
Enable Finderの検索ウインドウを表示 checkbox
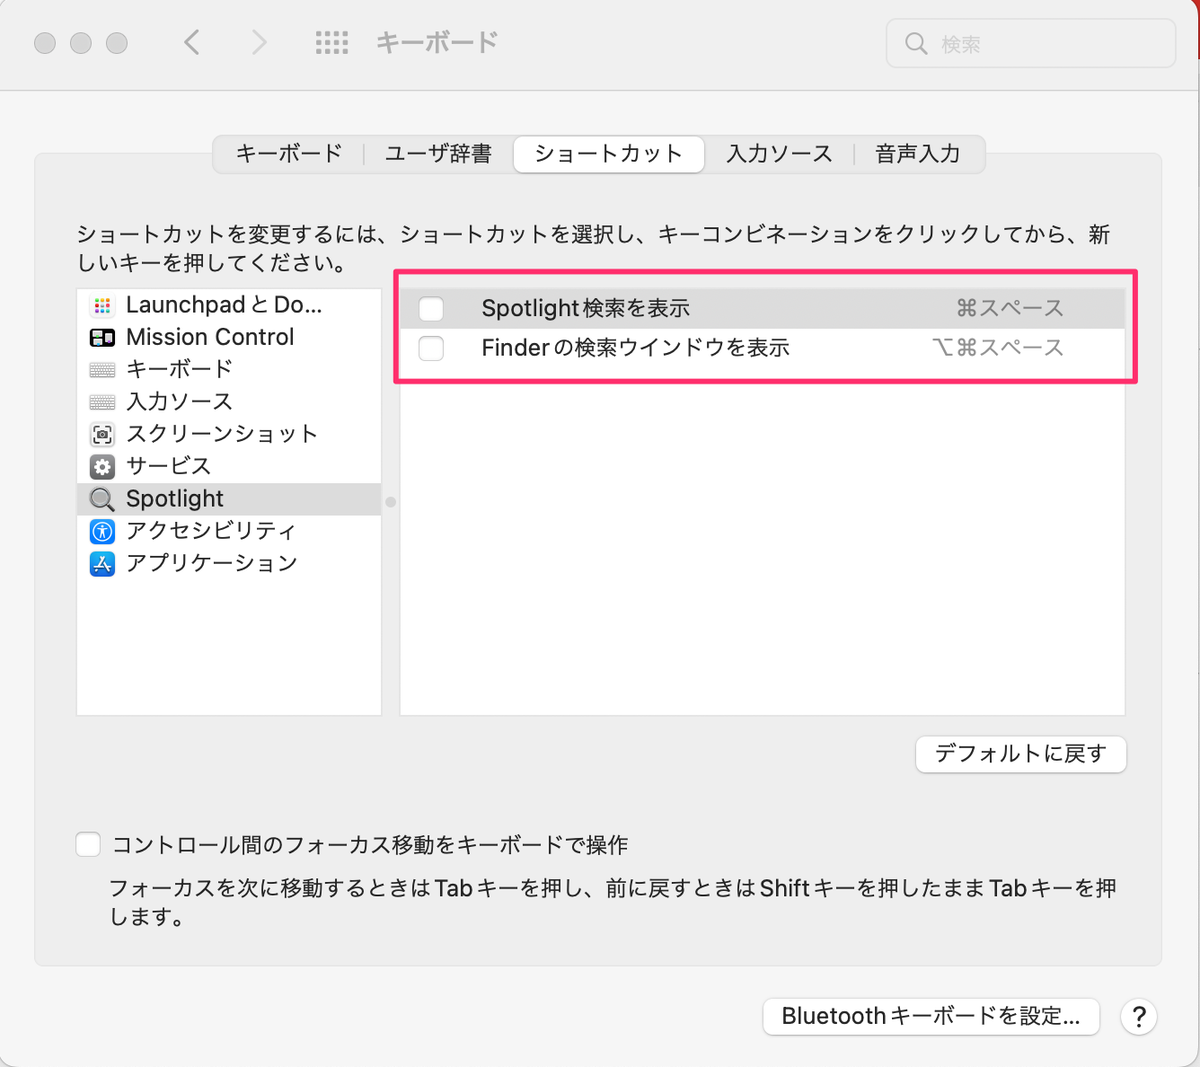tap(431, 348)
